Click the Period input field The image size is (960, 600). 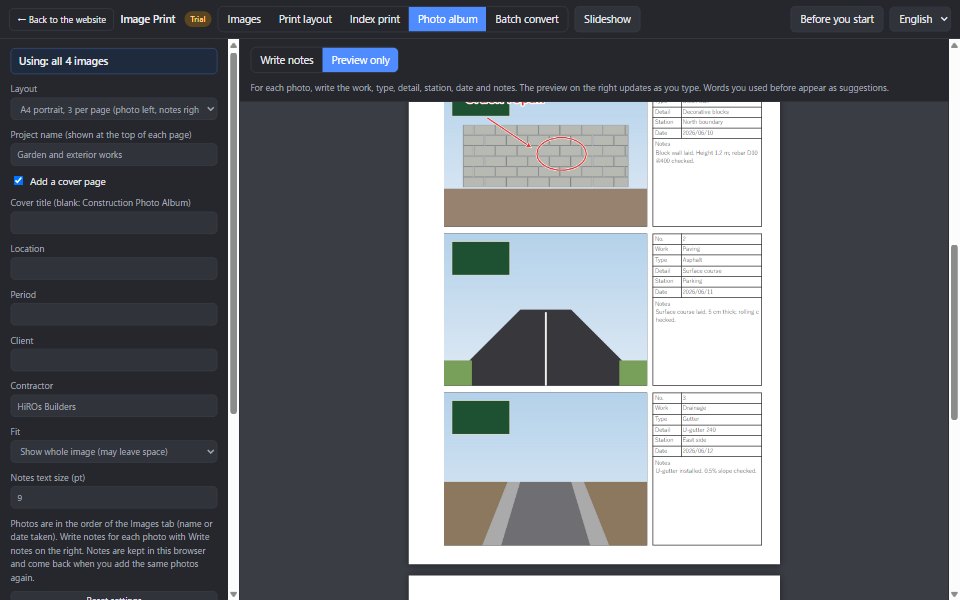(x=114, y=315)
